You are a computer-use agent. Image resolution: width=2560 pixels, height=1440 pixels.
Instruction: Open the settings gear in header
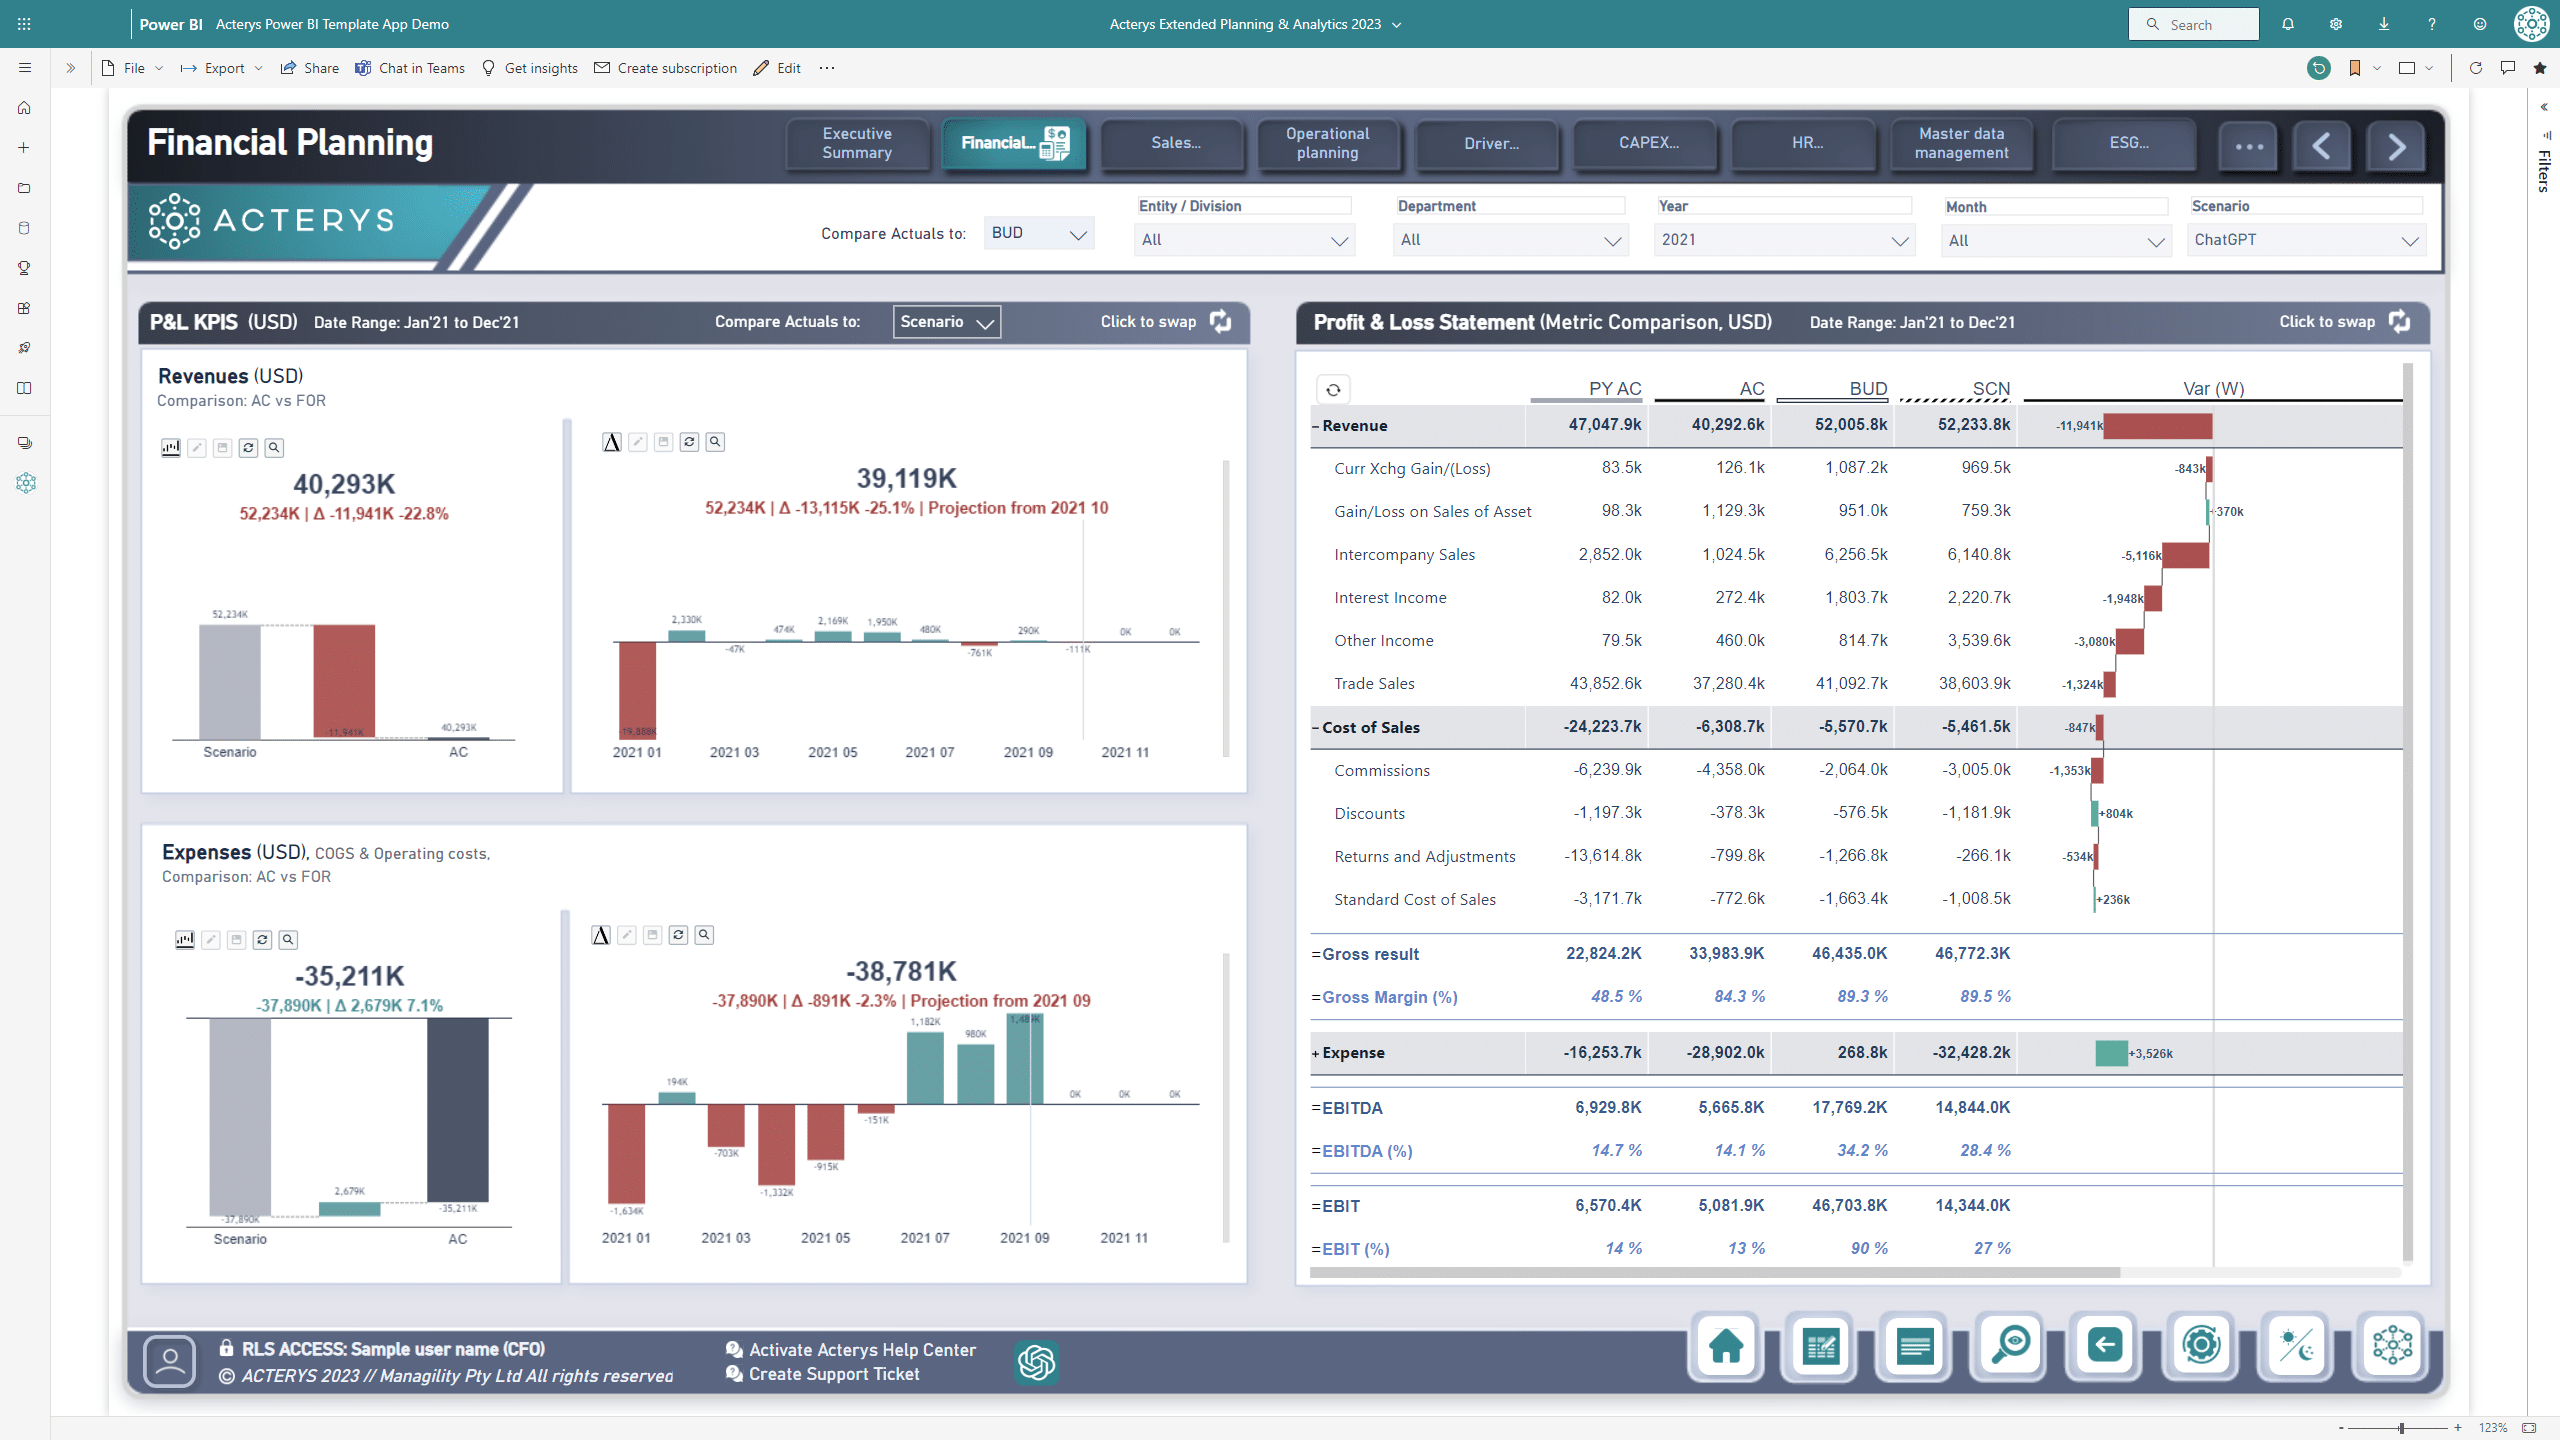[2336, 24]
